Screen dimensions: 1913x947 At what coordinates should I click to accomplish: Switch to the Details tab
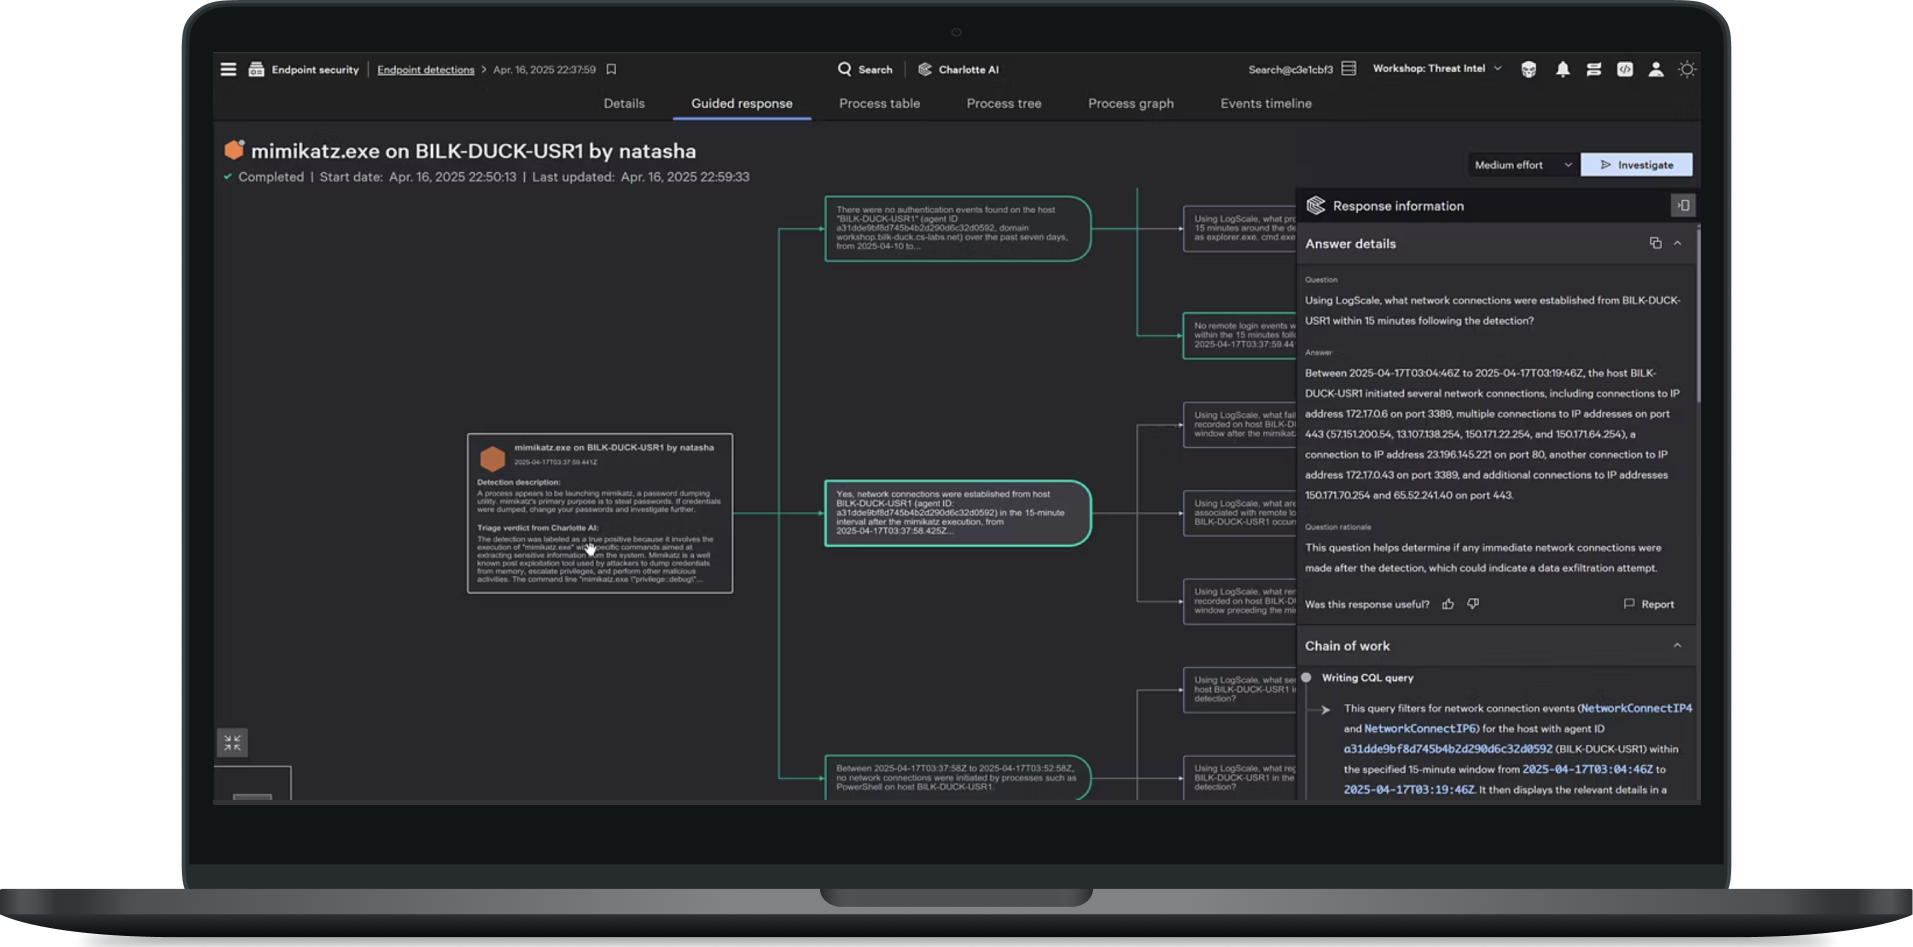click(x=624, y=103)
